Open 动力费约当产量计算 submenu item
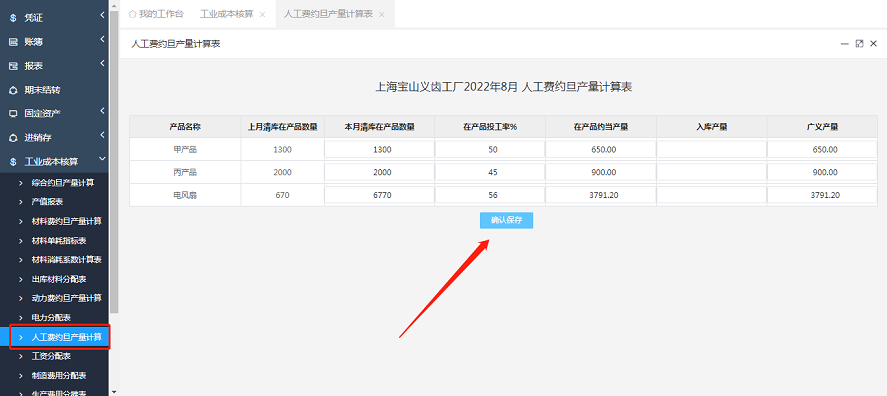 click(67, 298)
